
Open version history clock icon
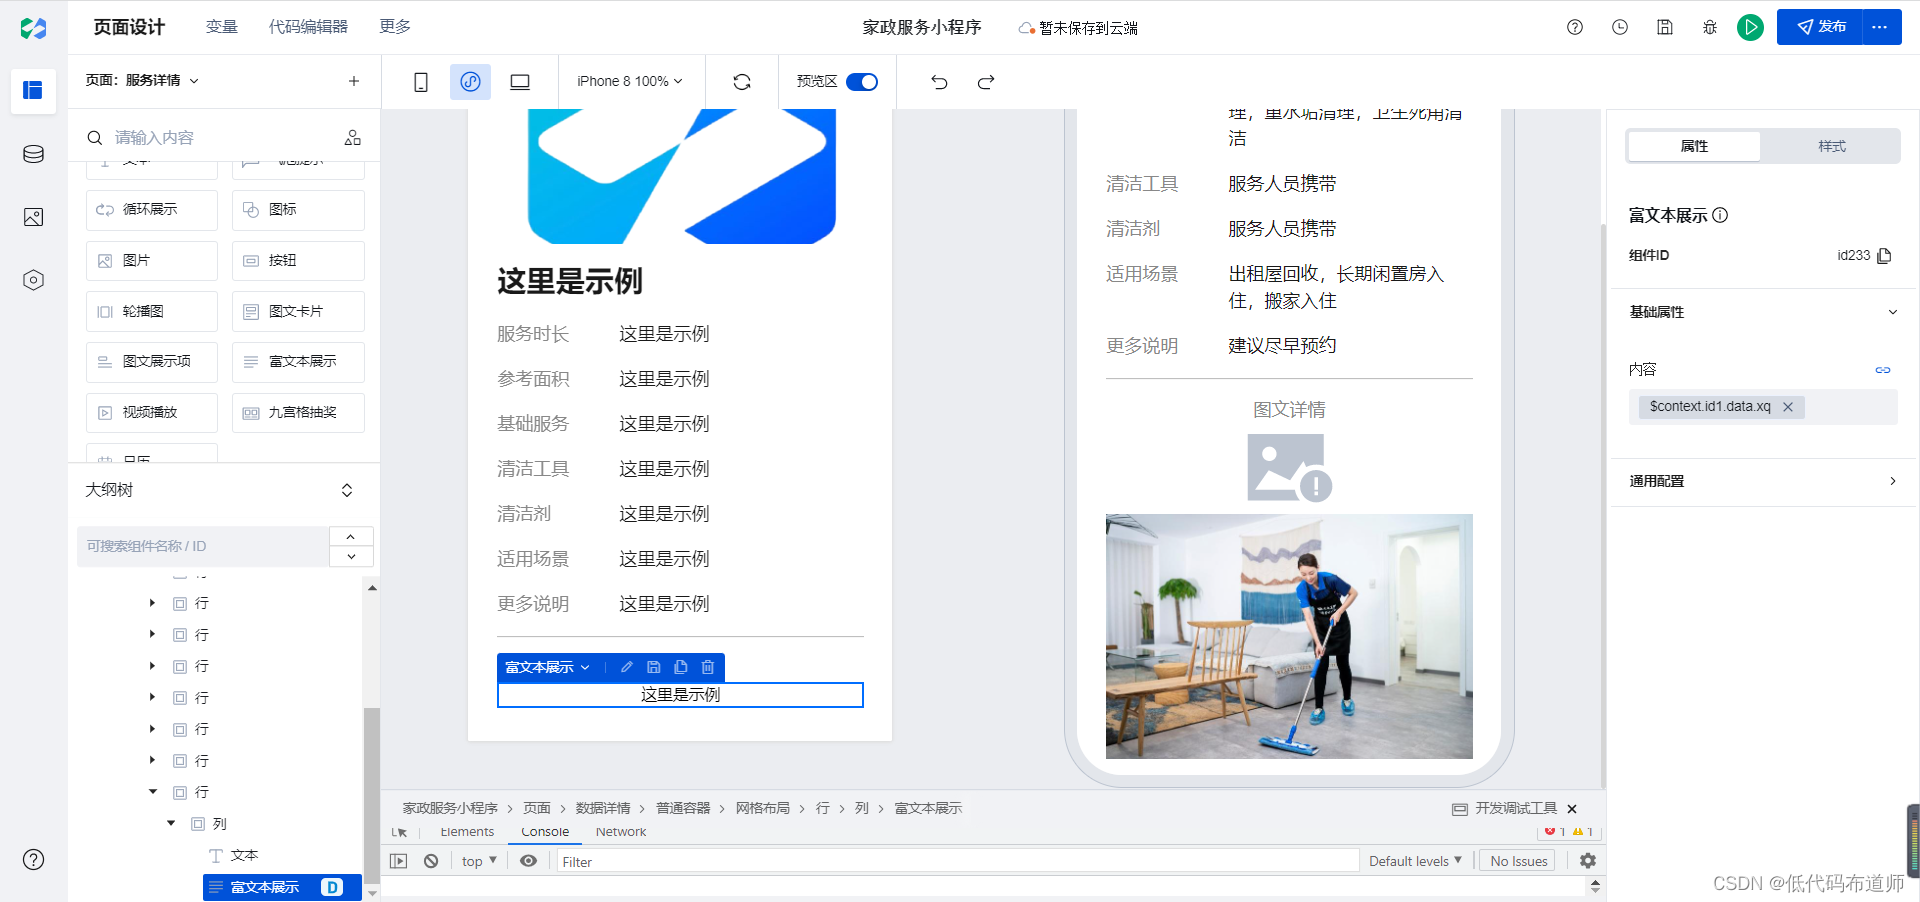(x=1620, y=27)
